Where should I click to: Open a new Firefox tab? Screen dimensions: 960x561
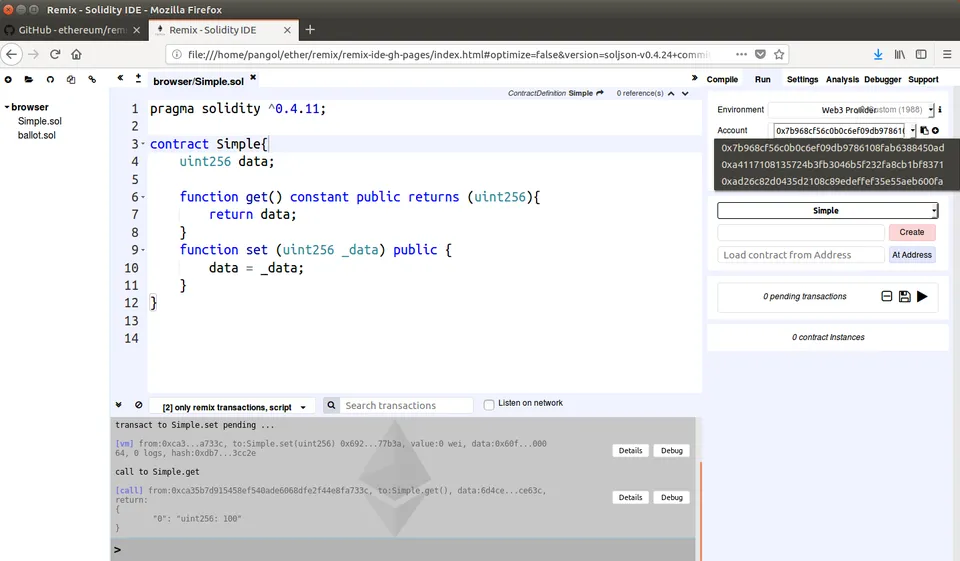(310, 29)
